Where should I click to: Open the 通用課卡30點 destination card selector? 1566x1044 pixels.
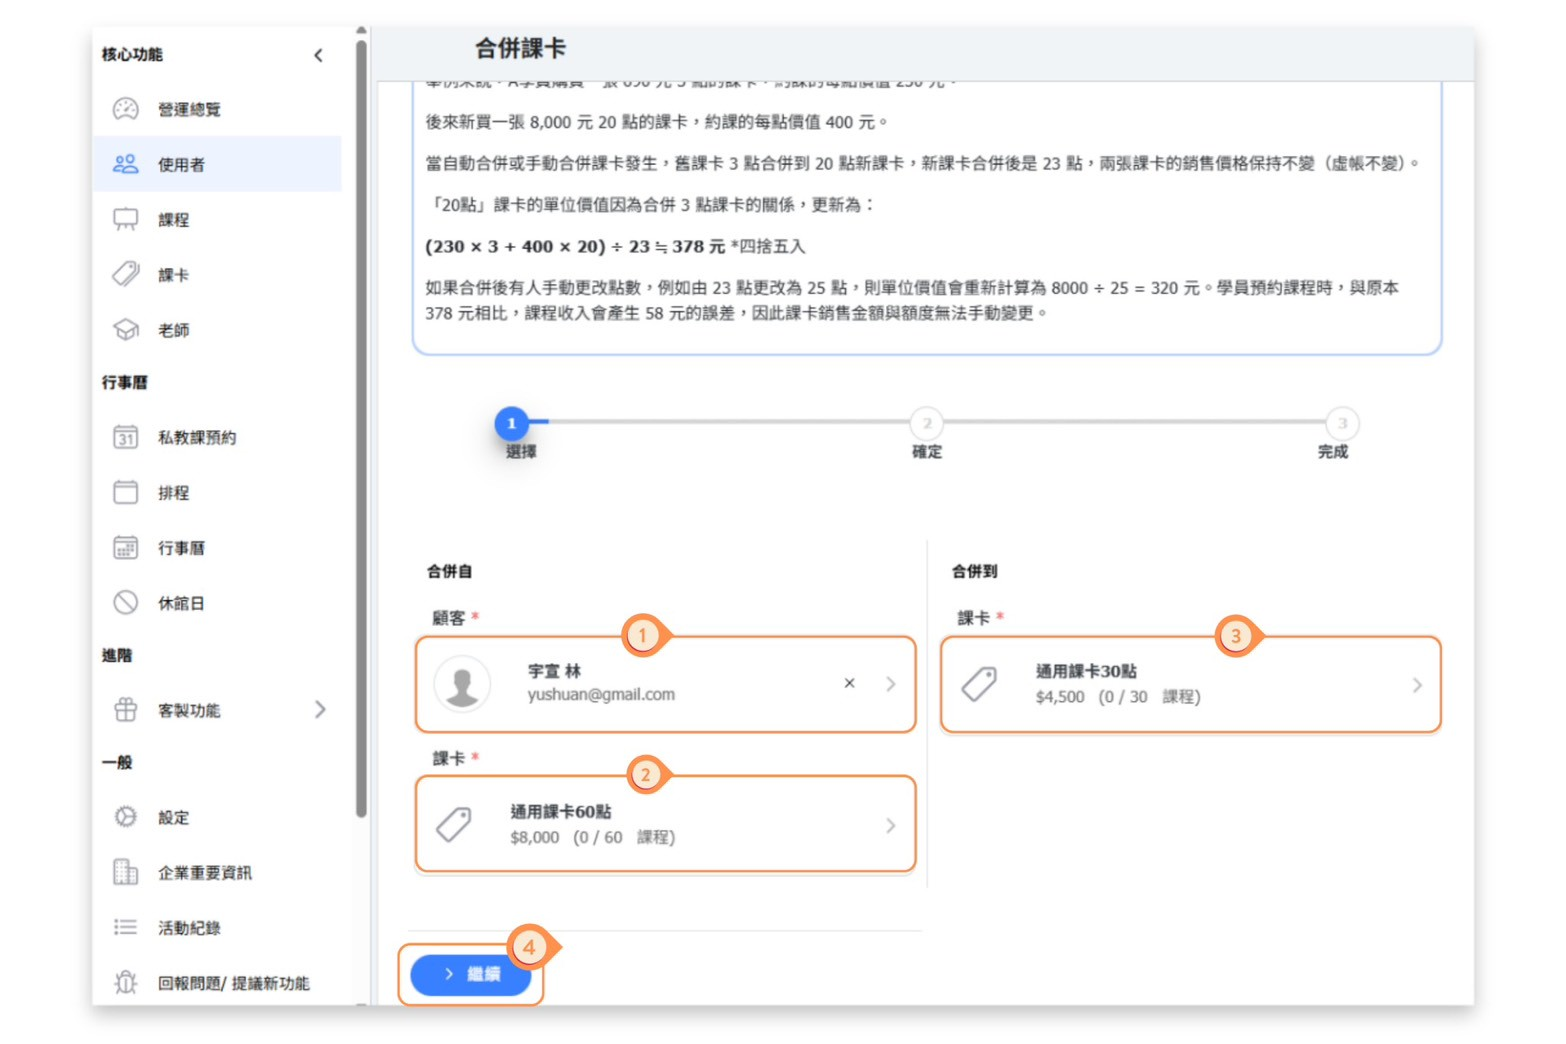1190,685
